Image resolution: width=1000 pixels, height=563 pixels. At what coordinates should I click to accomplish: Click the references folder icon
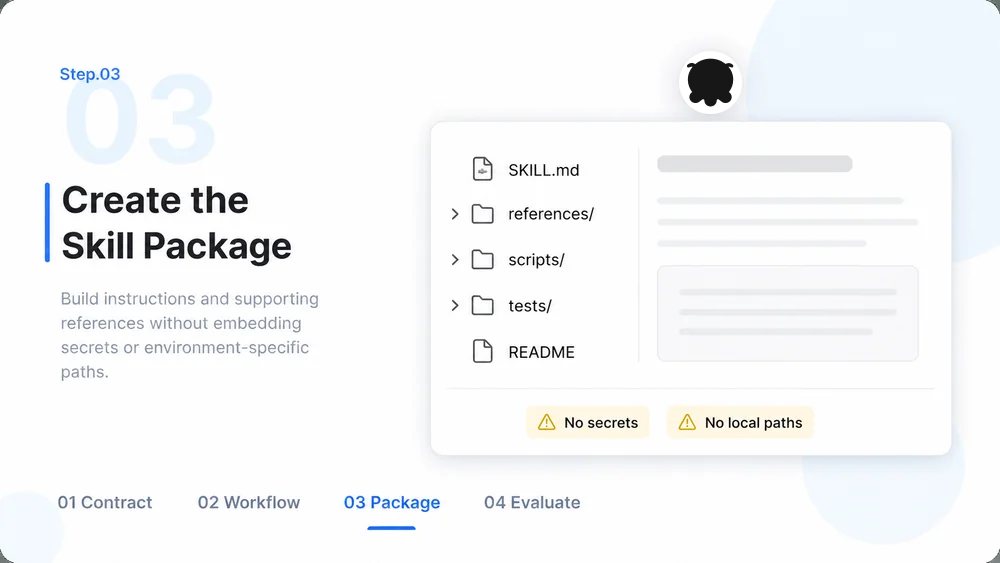(x=482, y=214)
